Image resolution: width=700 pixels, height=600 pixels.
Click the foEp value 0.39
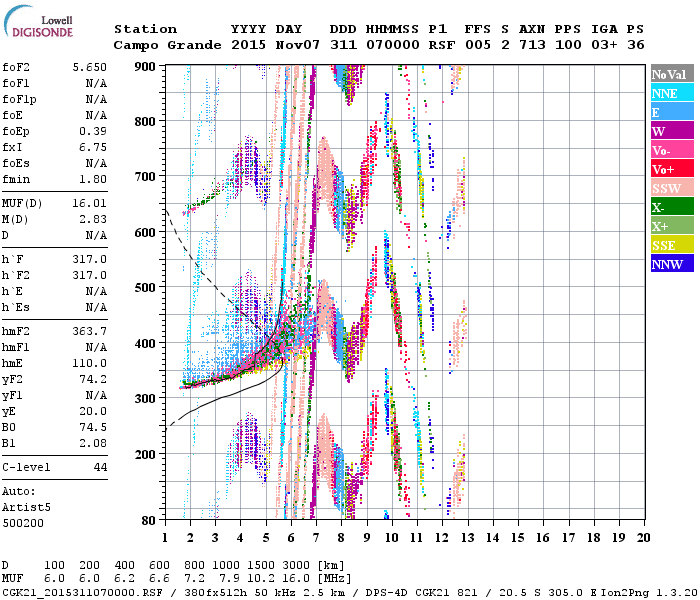pyautogui.click(x=93, y=131)
